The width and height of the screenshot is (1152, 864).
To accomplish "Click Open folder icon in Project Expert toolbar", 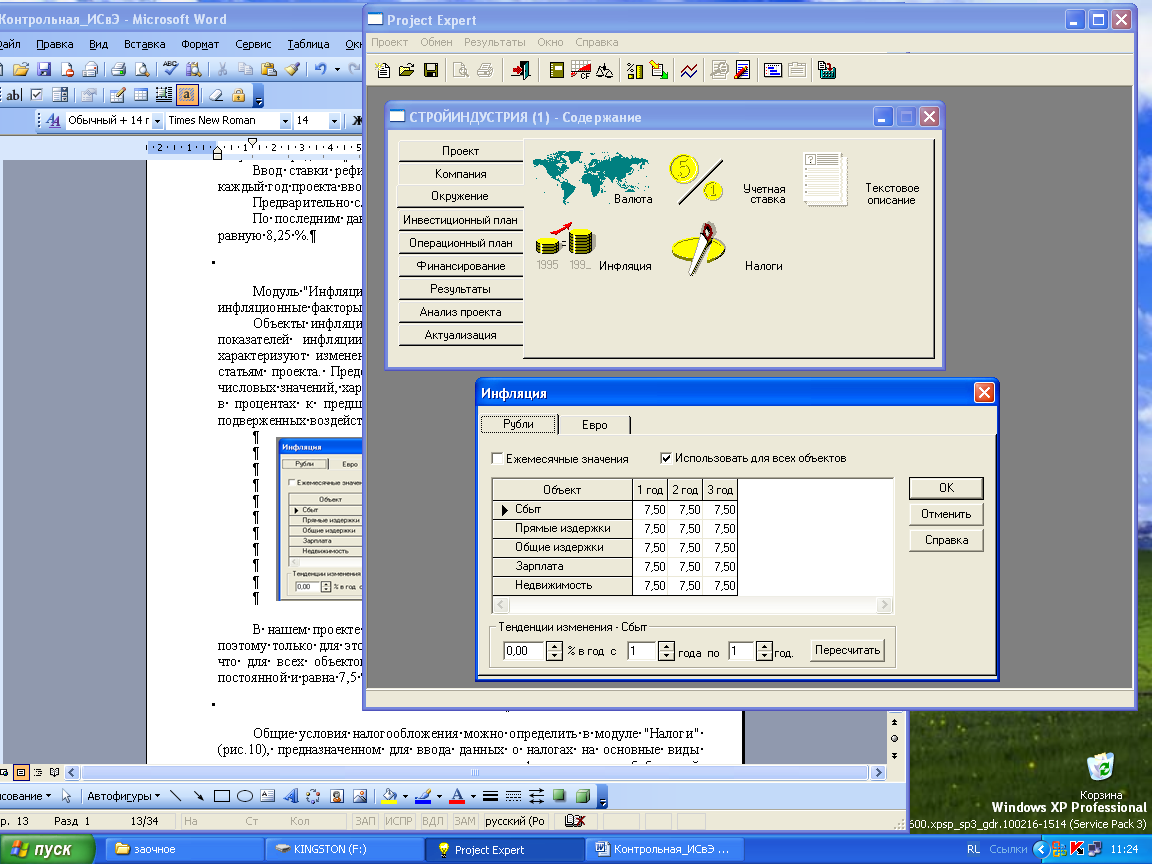I will pos(406,71).
